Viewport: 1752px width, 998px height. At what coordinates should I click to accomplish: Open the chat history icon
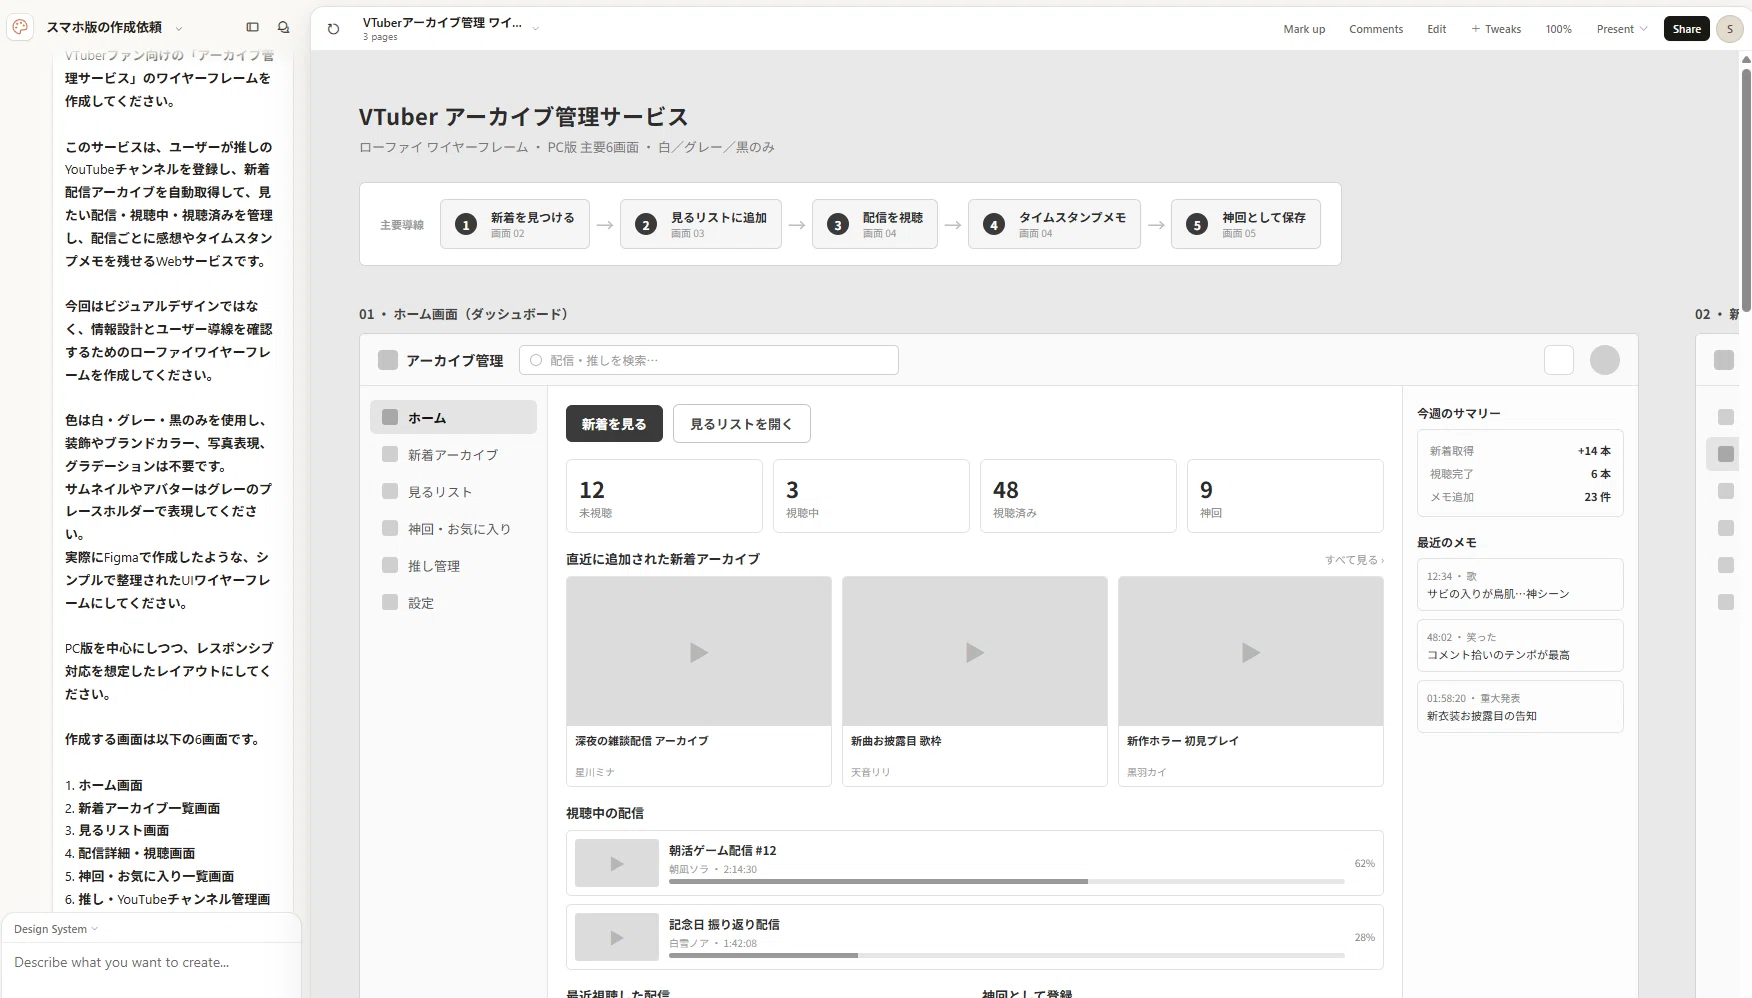tap(283, 28)
